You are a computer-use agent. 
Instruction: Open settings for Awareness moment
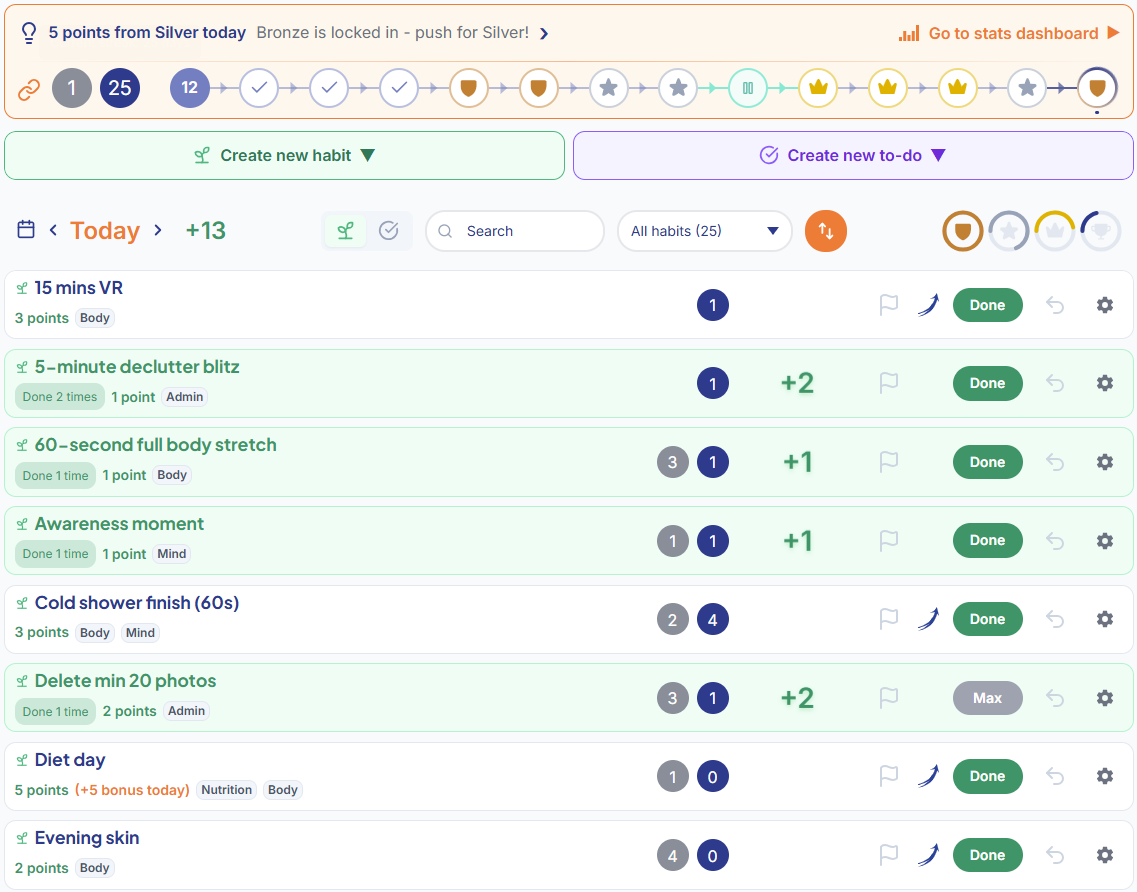1104,541
